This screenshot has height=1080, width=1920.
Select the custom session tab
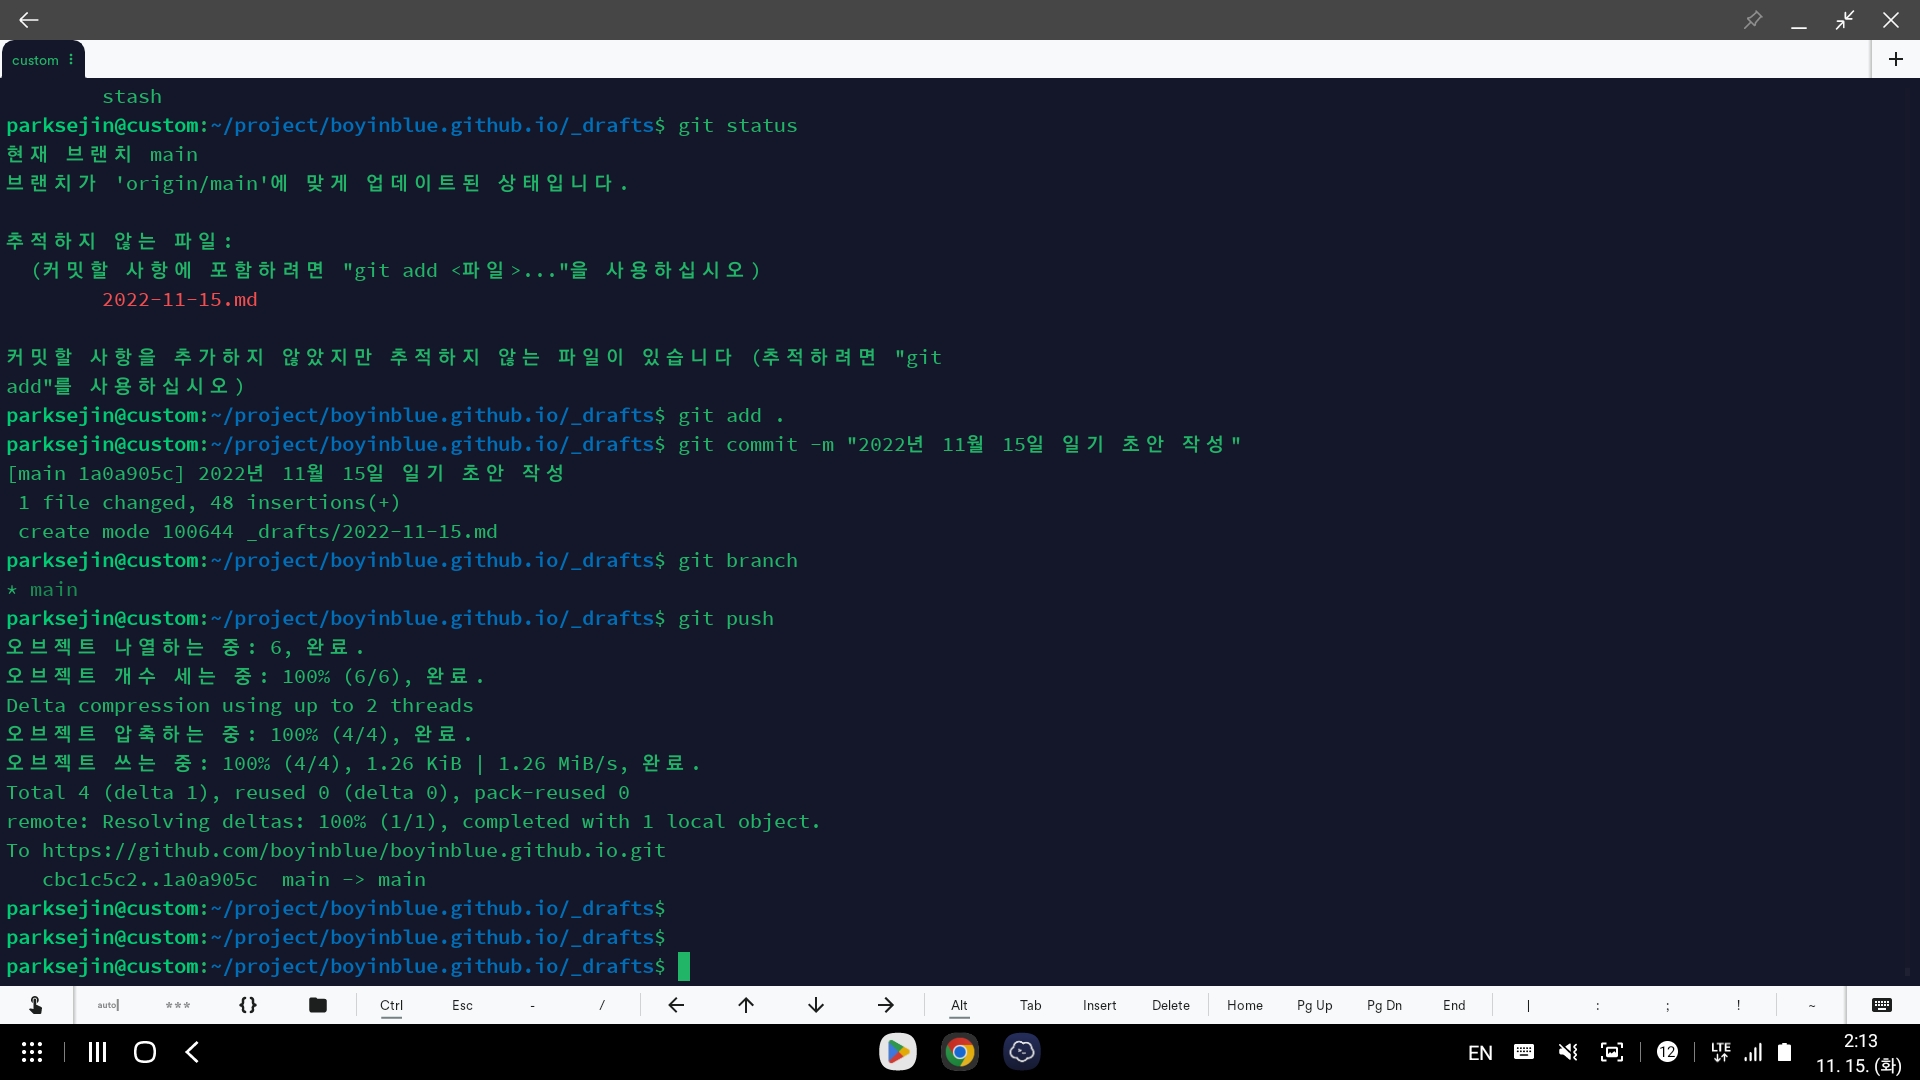click(x=36, y=60)
